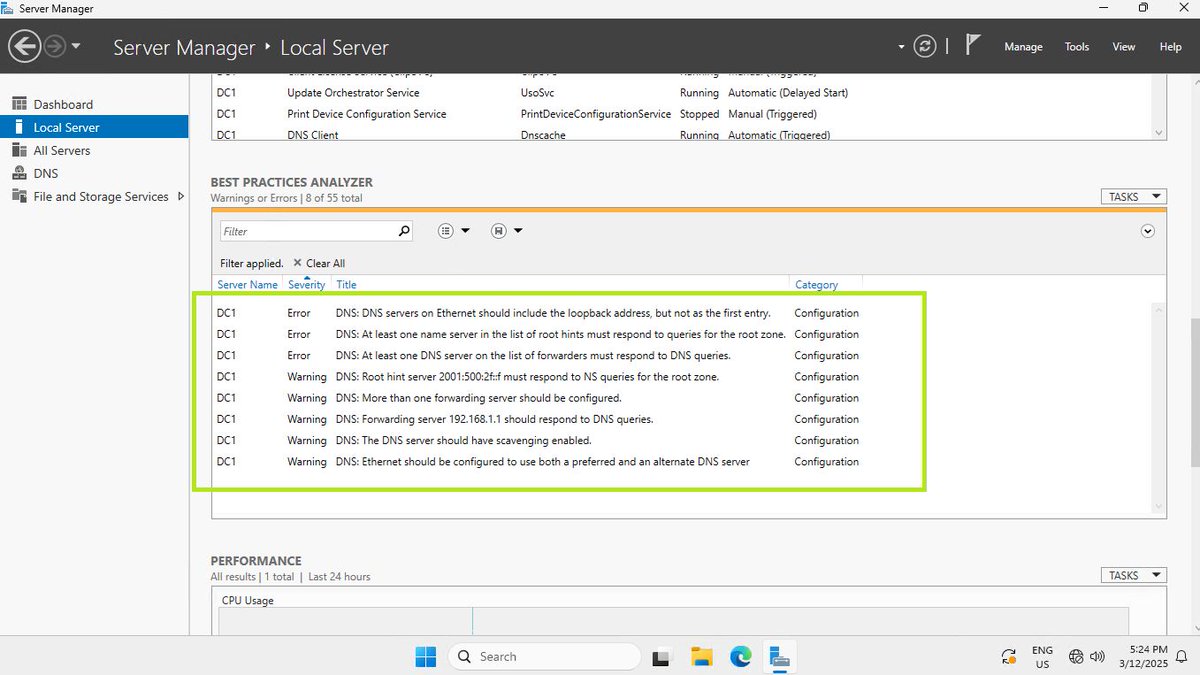Open the Notifications flag icon

pos(973,45)
